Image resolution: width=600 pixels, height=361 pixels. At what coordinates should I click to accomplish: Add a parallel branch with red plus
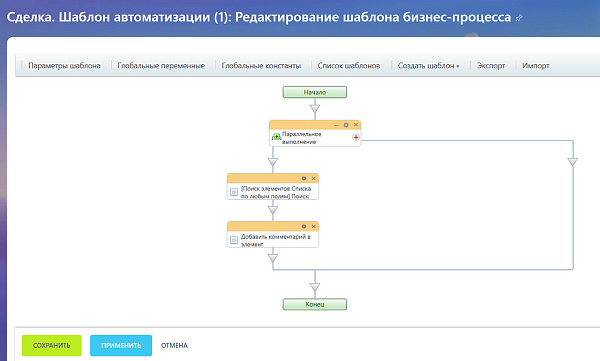(x=356, y=137)
